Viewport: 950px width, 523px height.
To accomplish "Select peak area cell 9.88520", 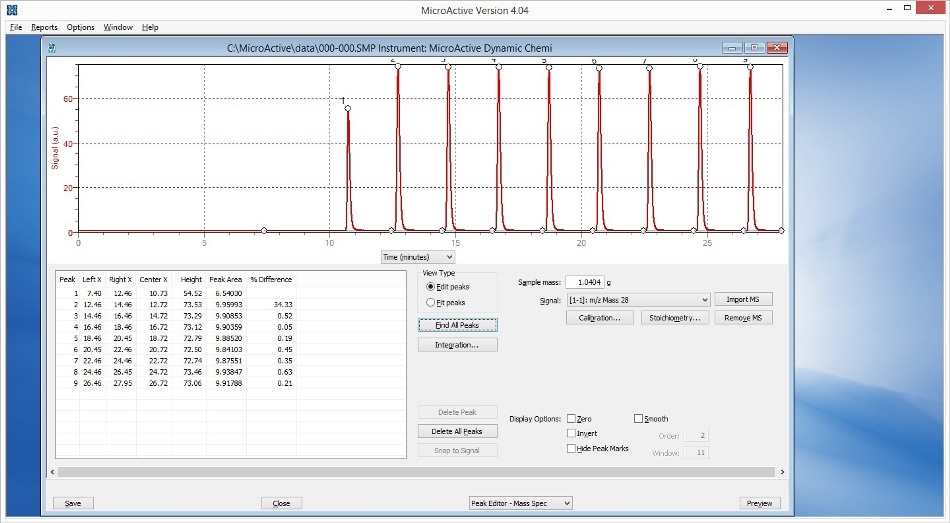I will pos(226,338).
